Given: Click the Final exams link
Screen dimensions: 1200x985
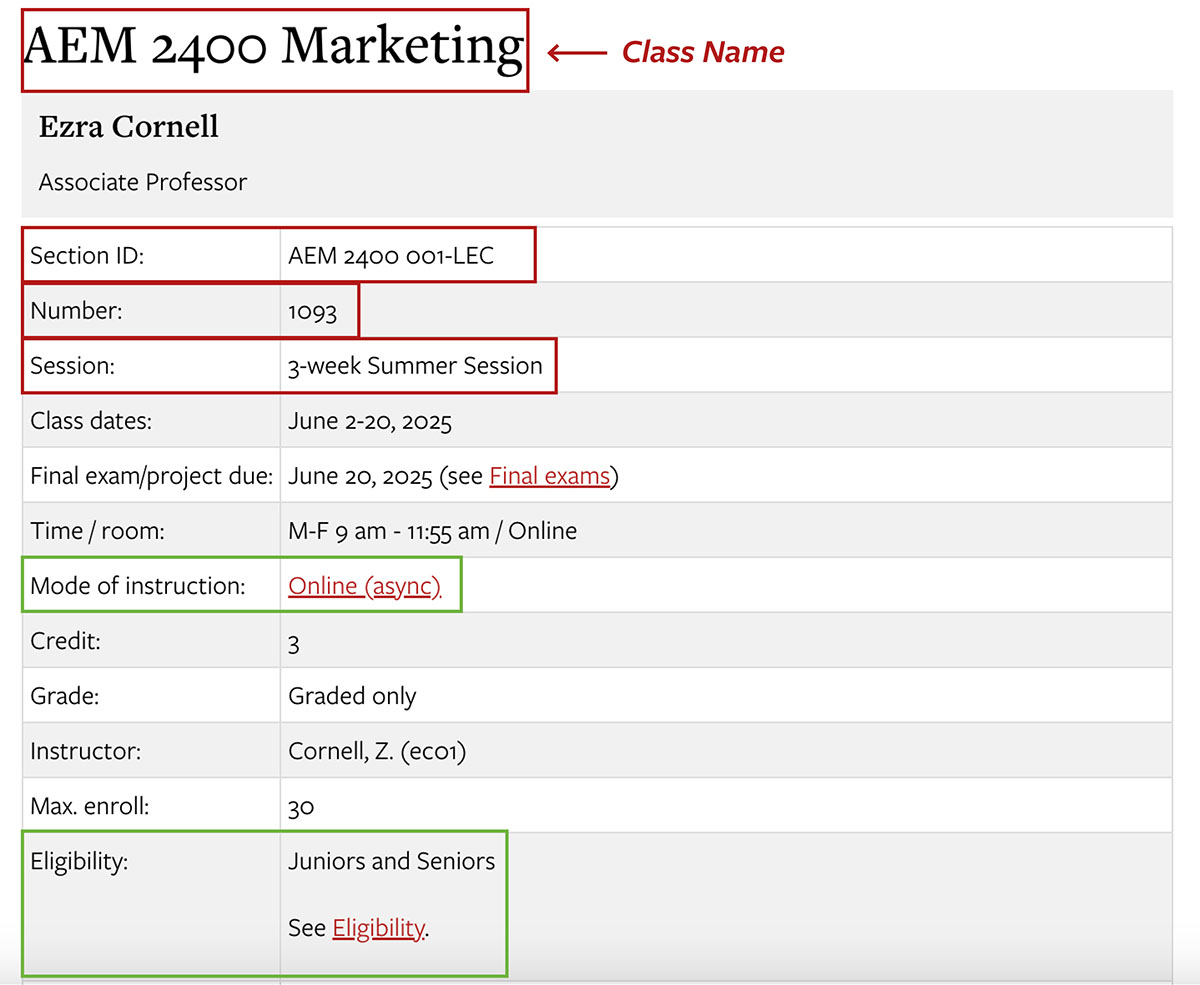Looking at the screenshot, I should tap(549, 476).
